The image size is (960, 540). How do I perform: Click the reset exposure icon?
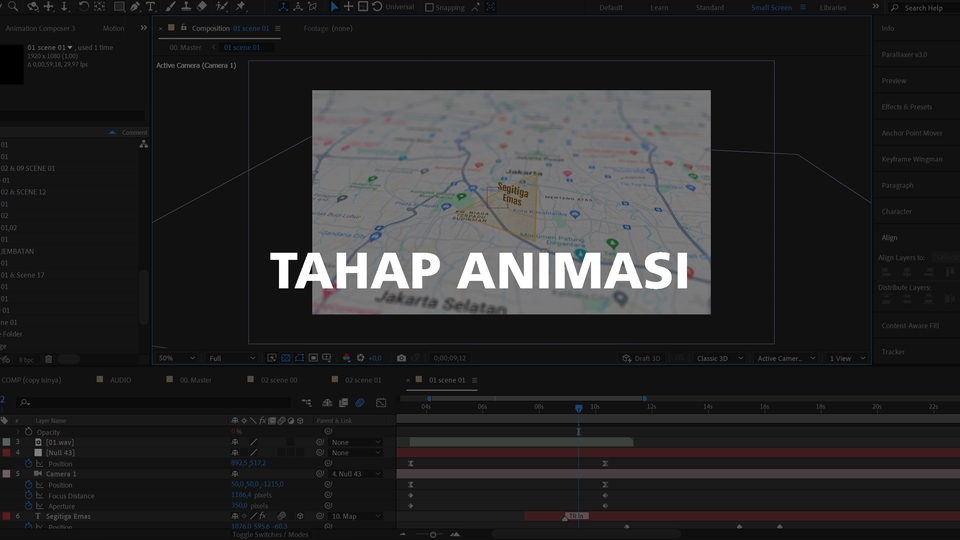pos(361,358)
